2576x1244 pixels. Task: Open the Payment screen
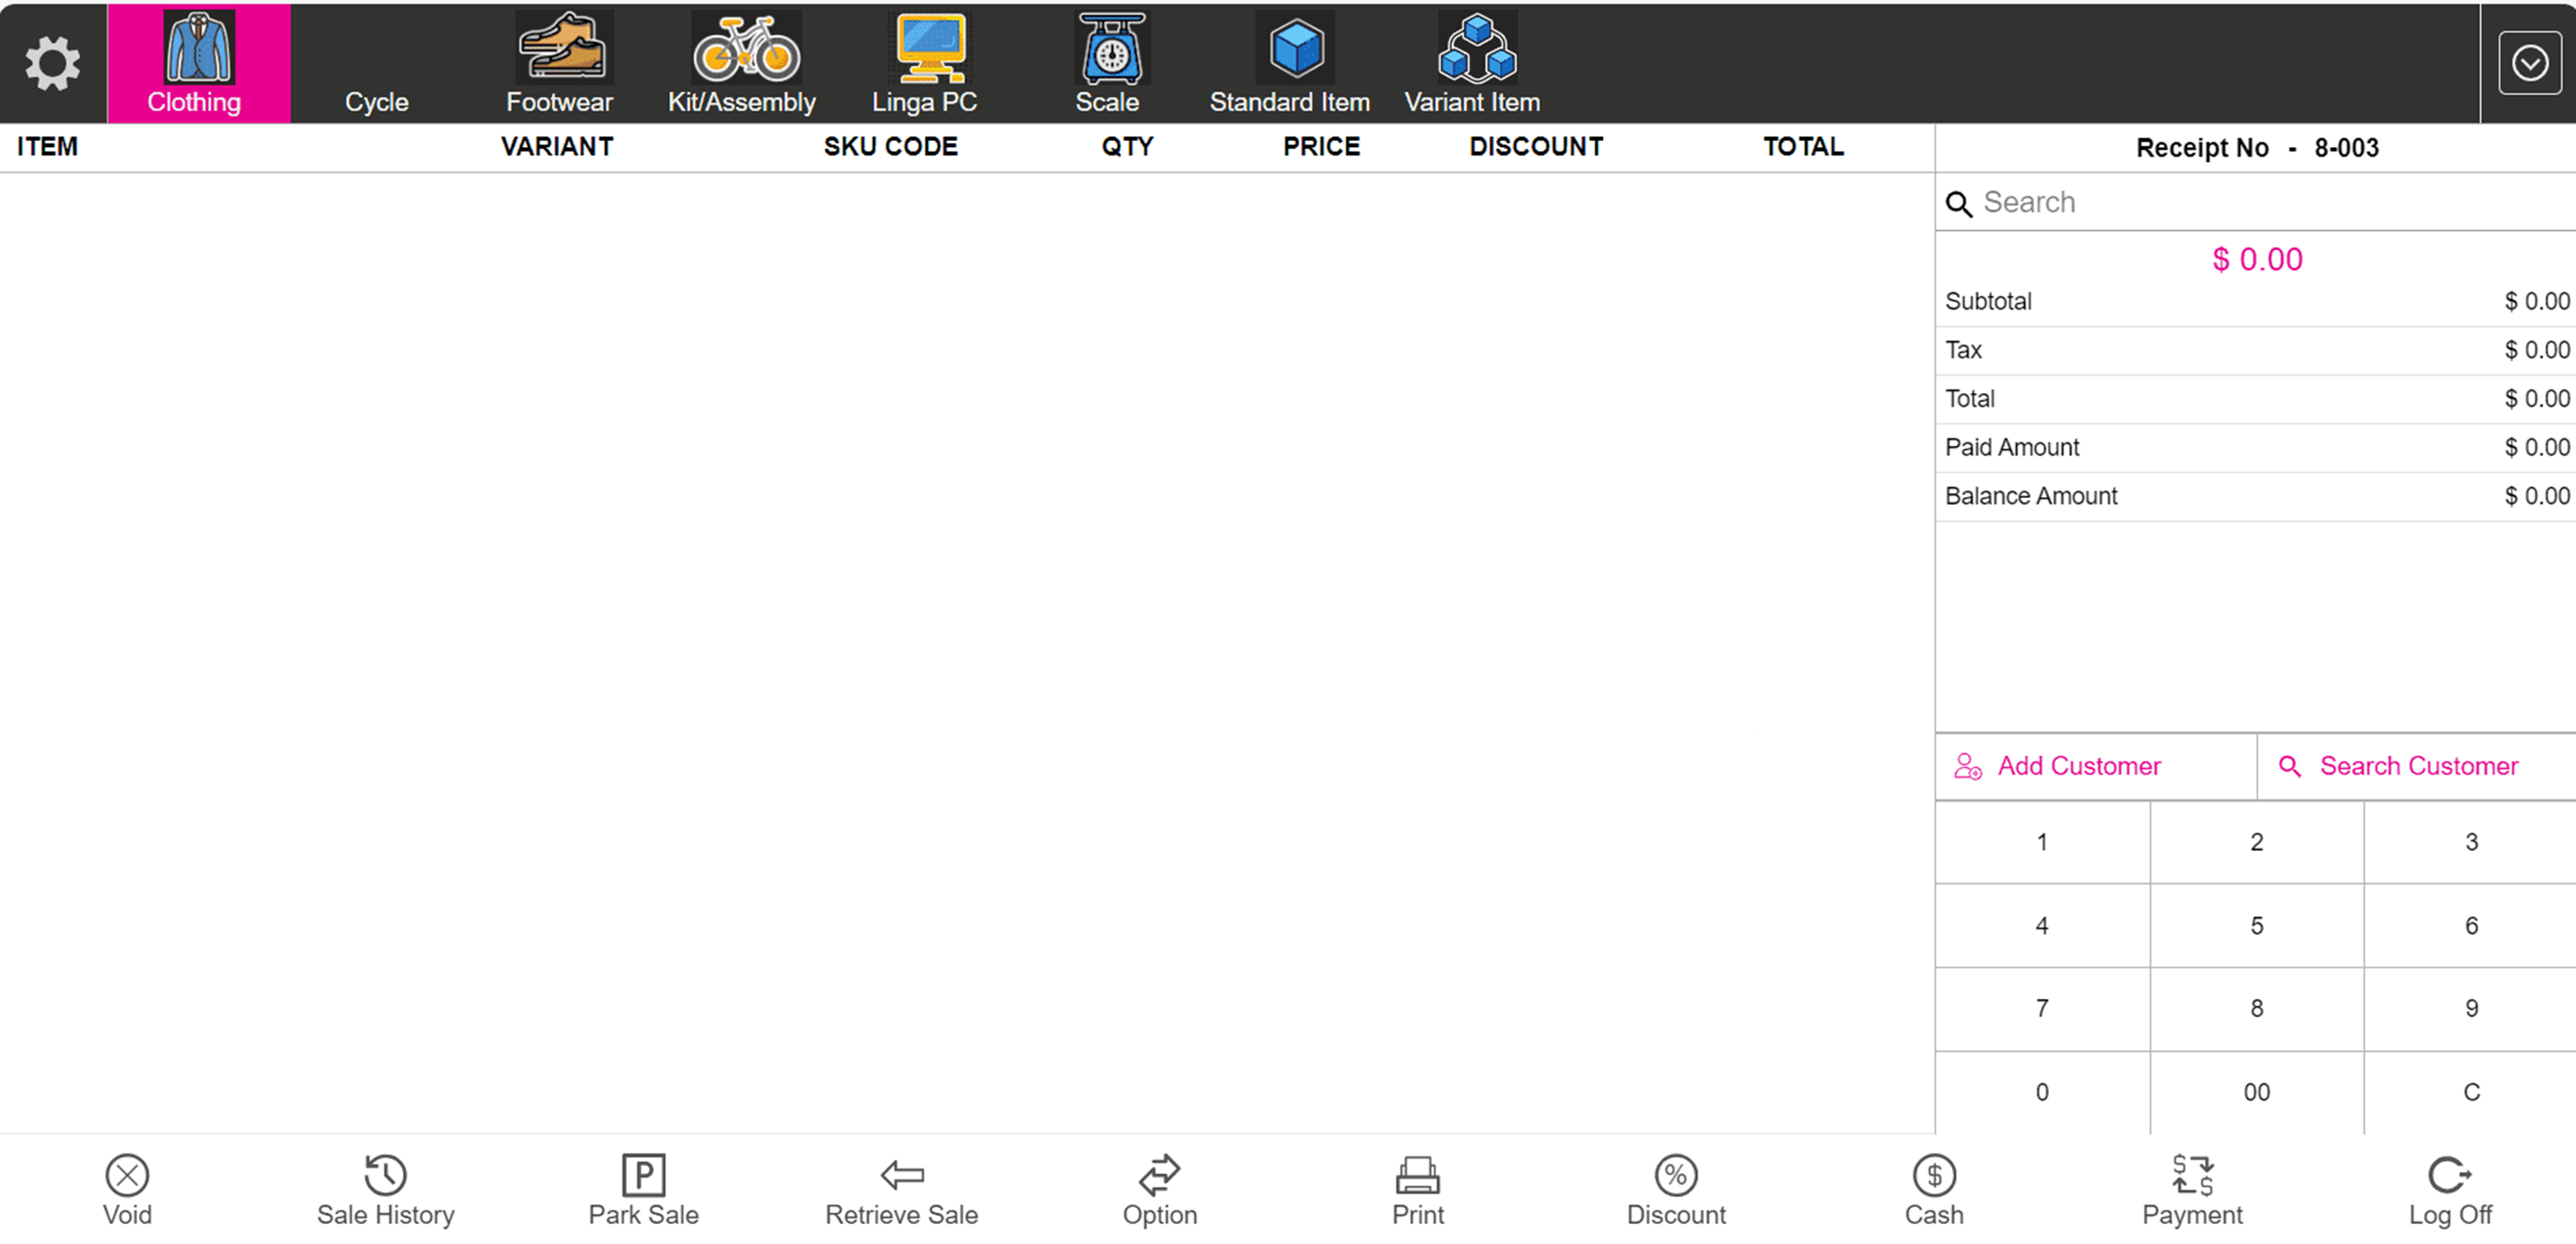click(2192, 1189)
